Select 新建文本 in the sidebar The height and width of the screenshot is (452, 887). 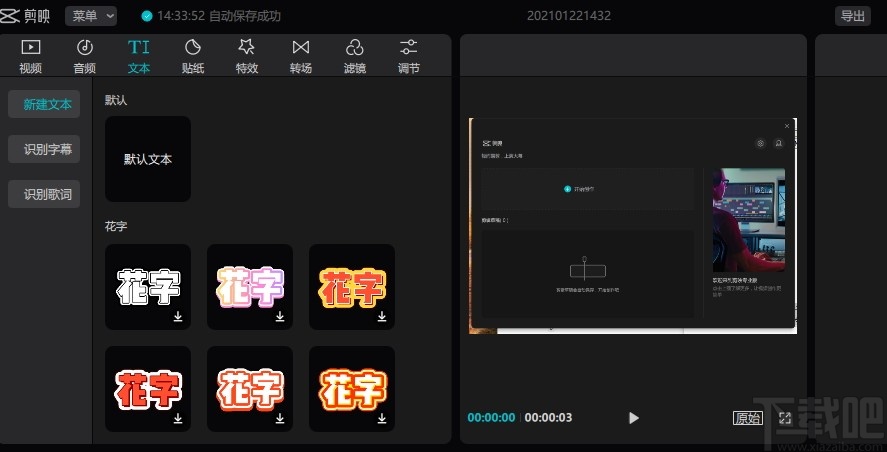click(44, 104)
